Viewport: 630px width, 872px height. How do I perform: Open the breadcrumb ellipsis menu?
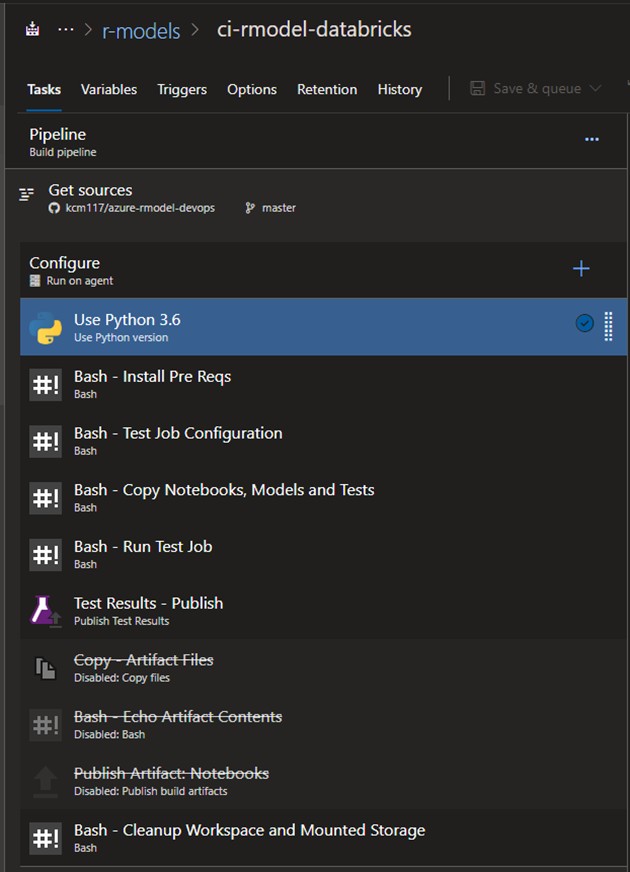tap(66, 29)
